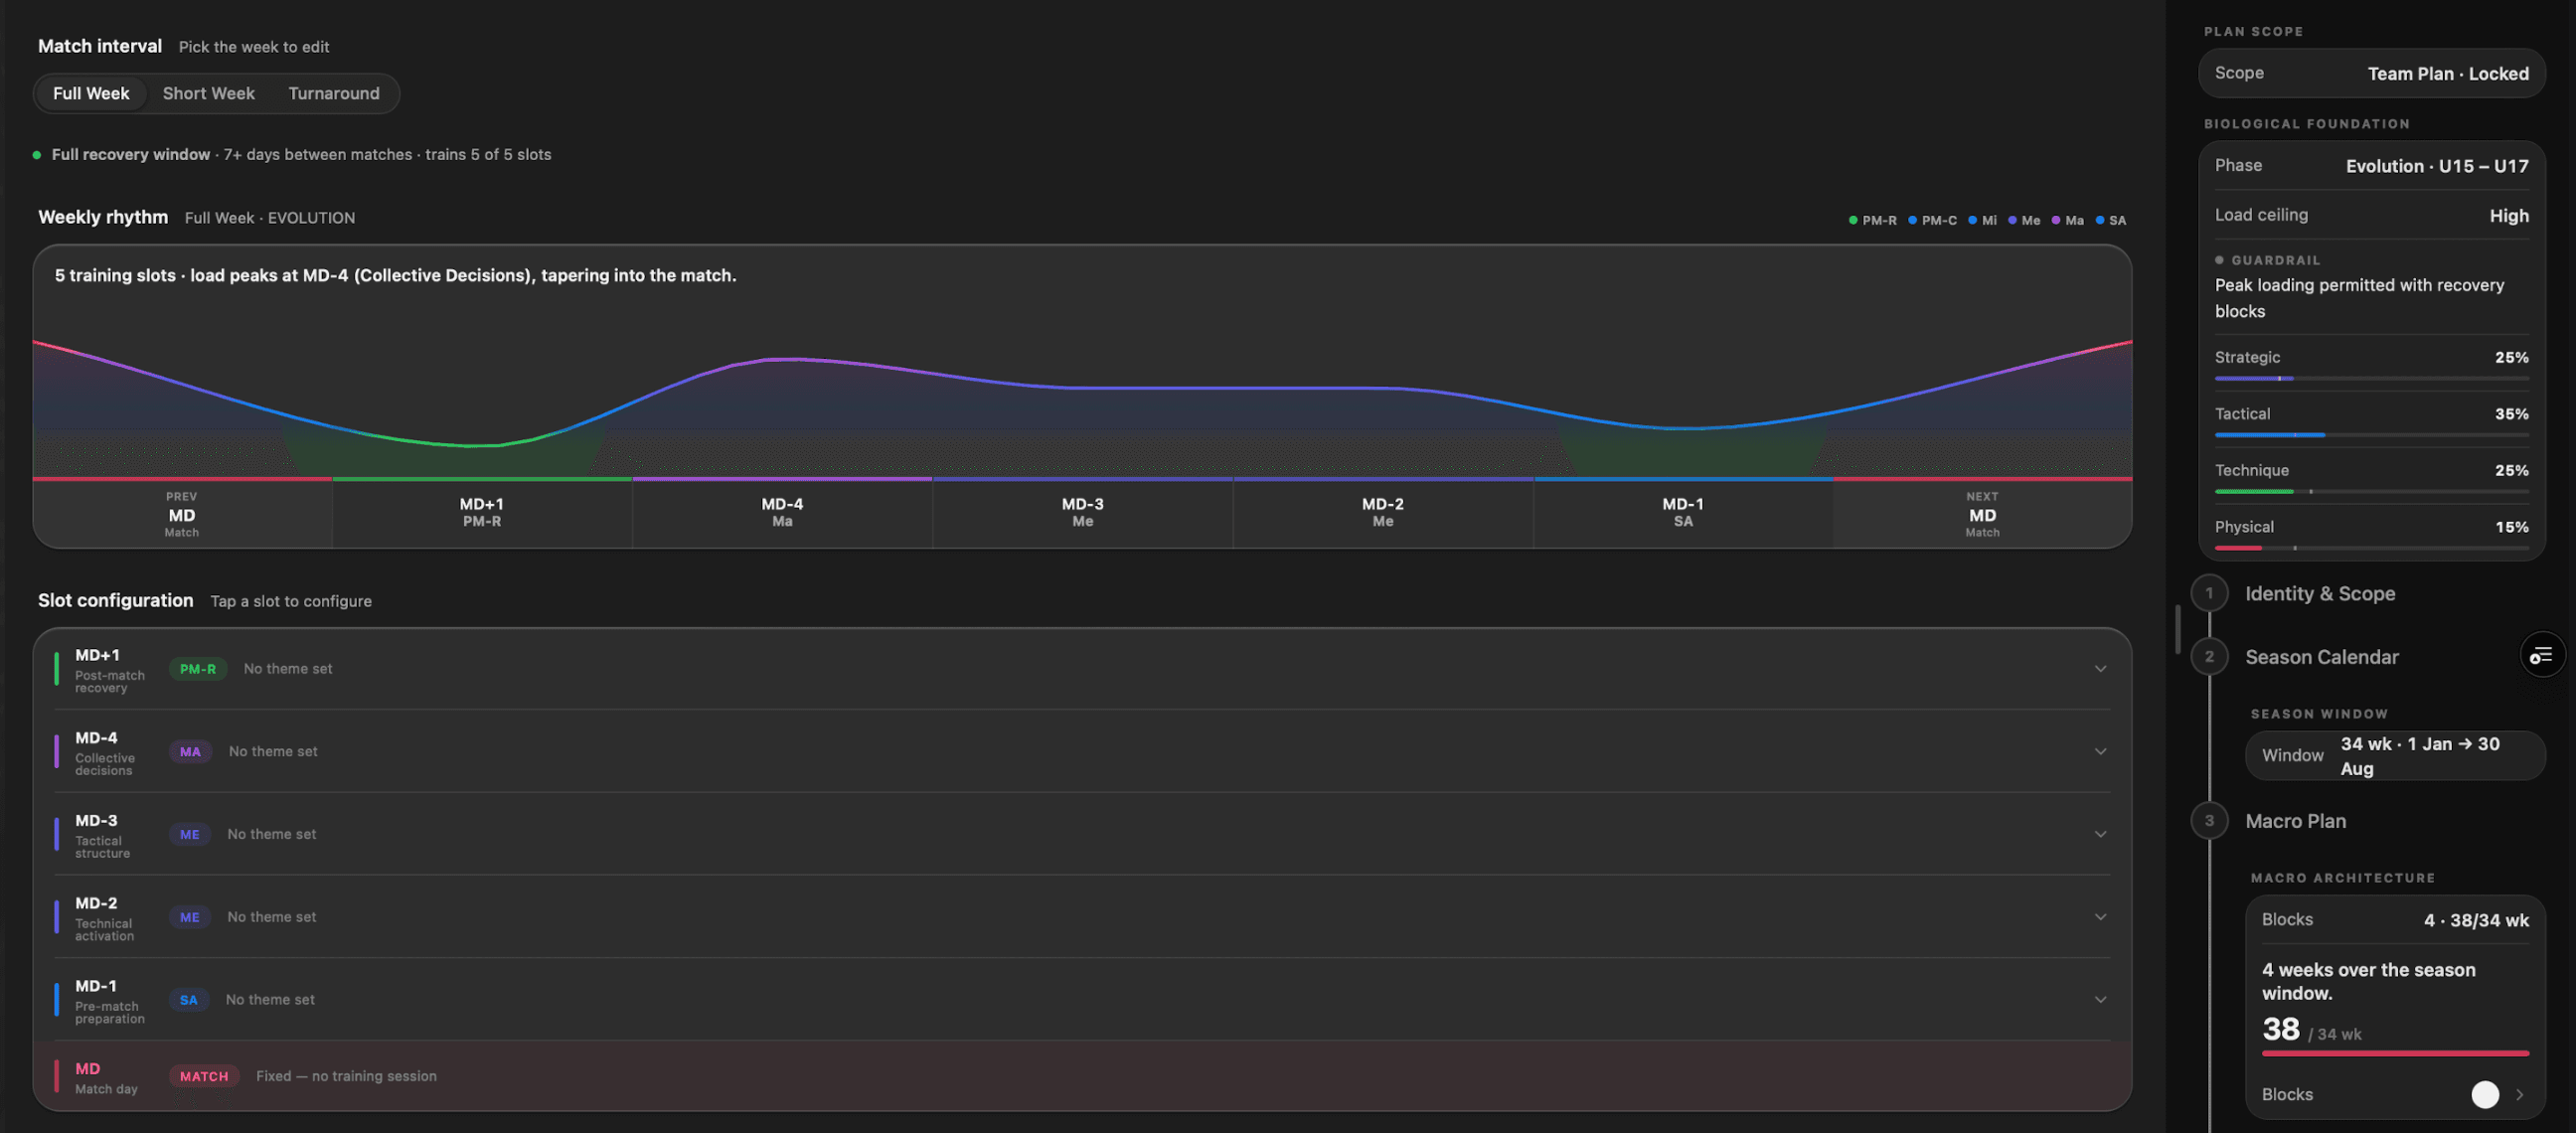Click step 2 circle for Season Calendar
Screen dimensions: 2576x1133
click(2209, 657)
